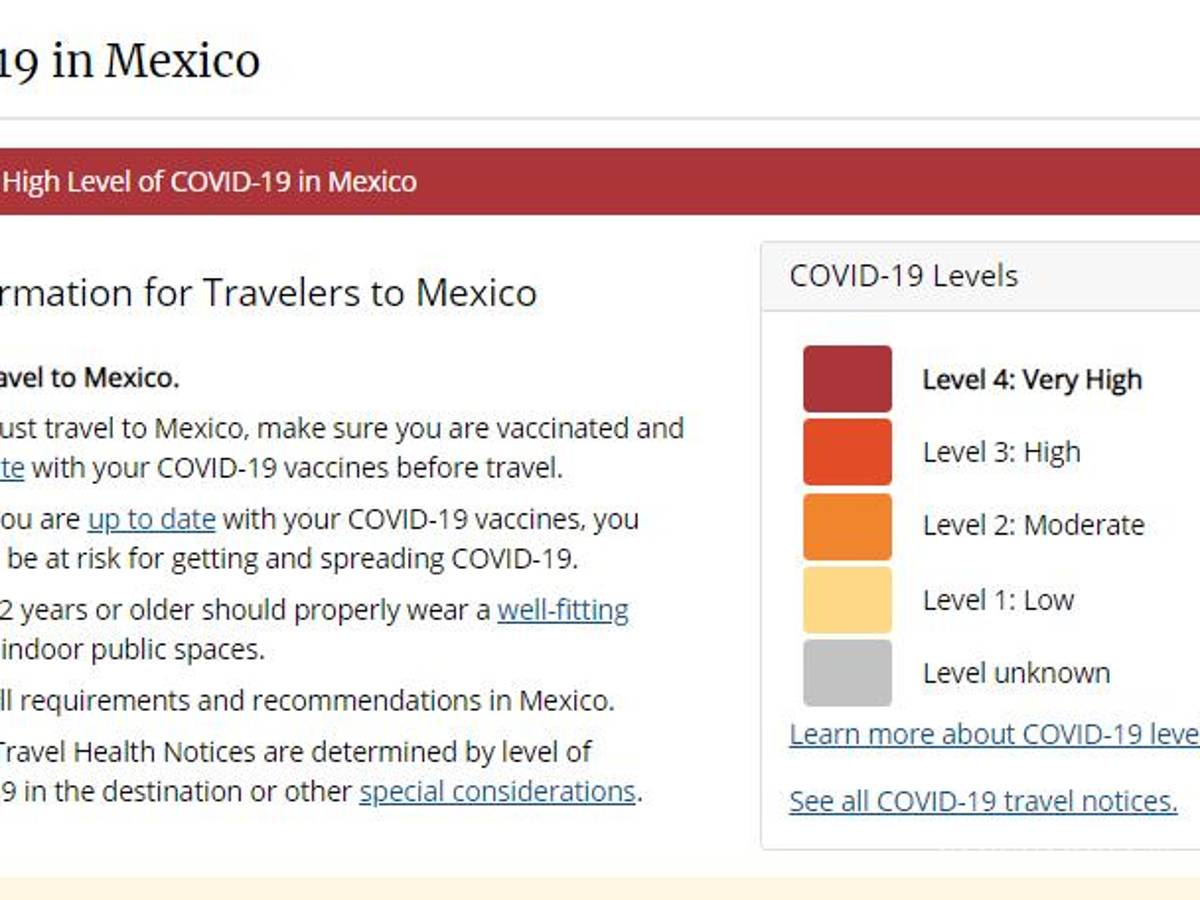Select the Level 4 dark red color swatch

coord(846,379)
